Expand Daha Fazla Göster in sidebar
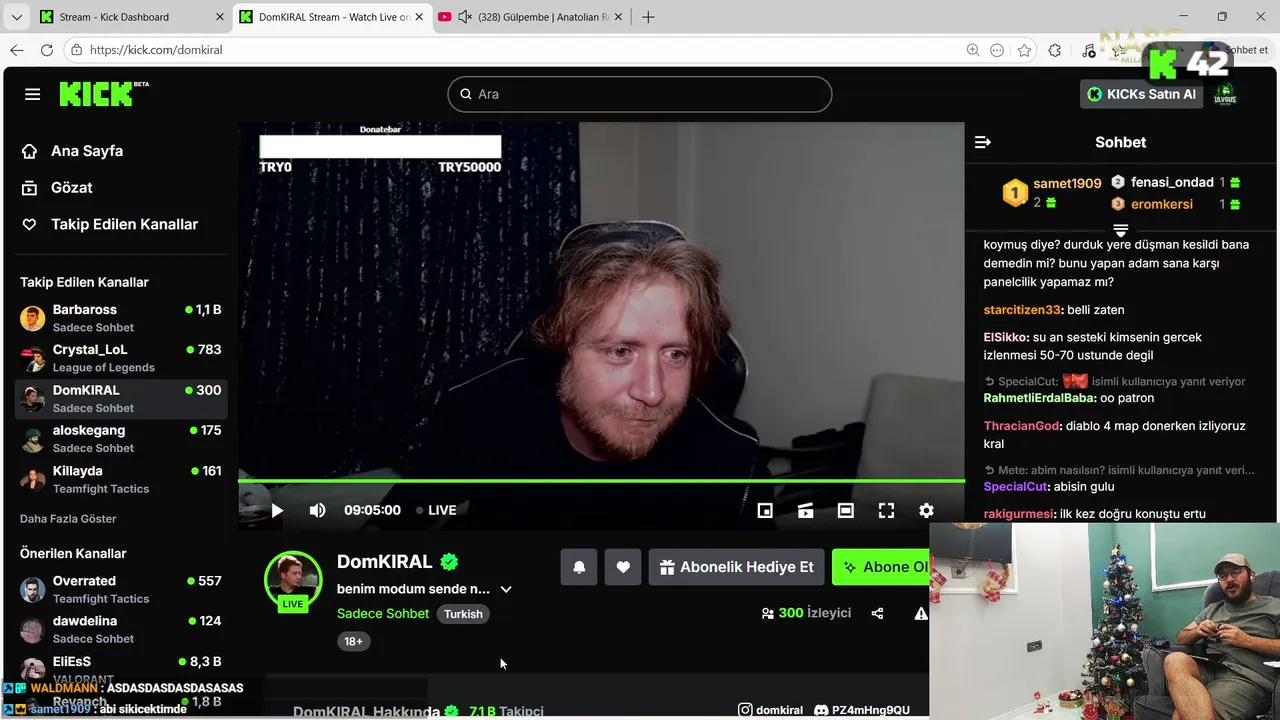1280x720 pixels. 68,519
